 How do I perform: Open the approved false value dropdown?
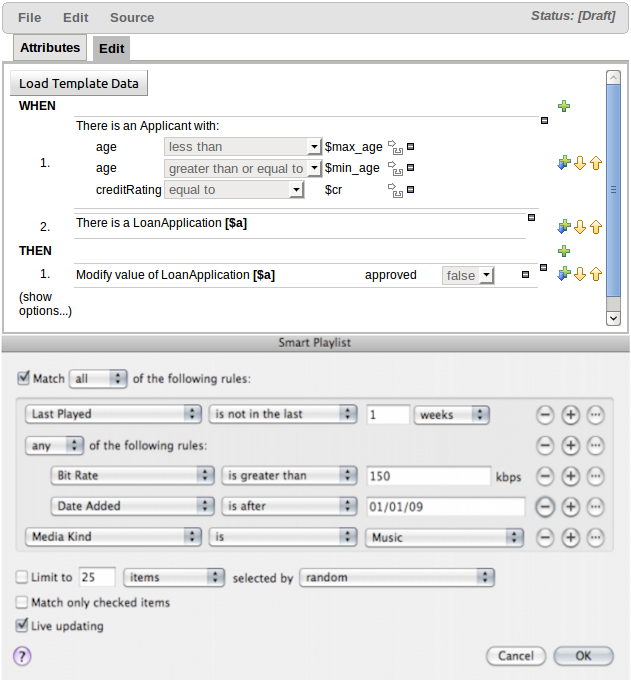point(469,275)
